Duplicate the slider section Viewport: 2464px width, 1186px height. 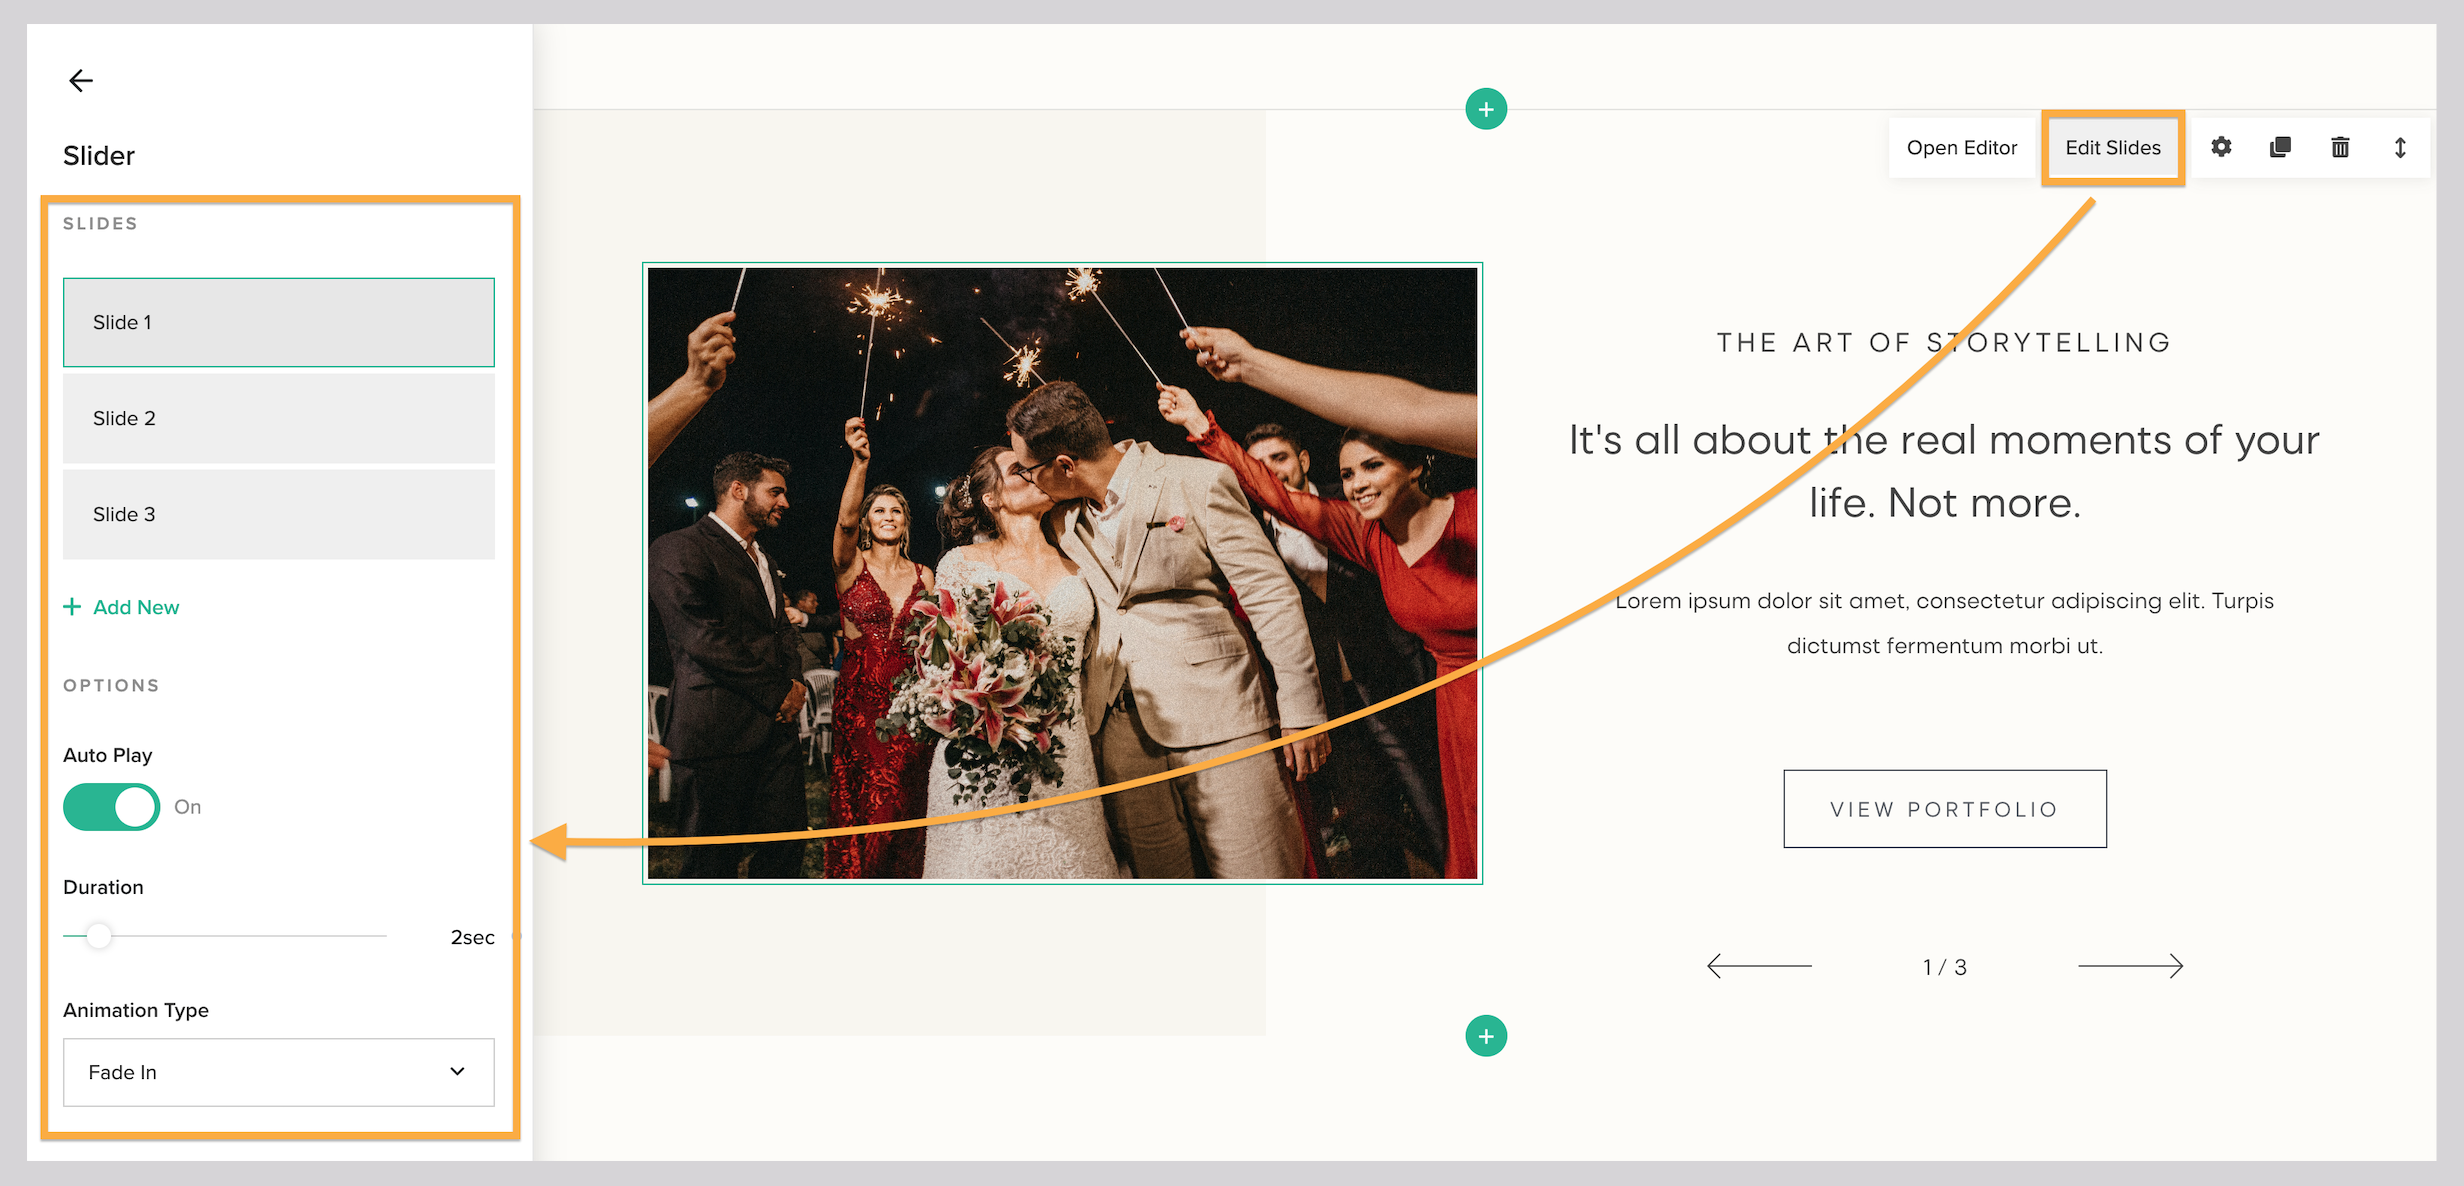[x=2281, y=147]
